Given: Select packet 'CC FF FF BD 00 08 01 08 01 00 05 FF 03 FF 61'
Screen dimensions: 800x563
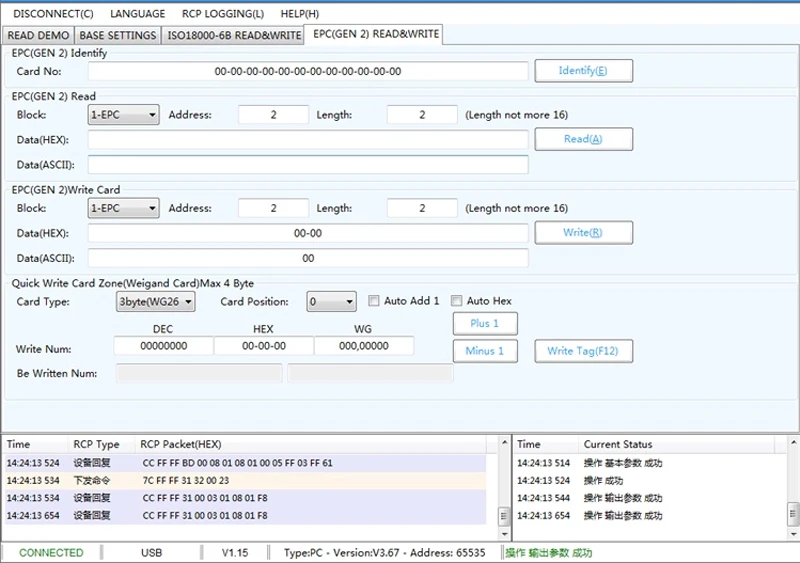Looking at the screenshot, I should click(x=245, y=463).
